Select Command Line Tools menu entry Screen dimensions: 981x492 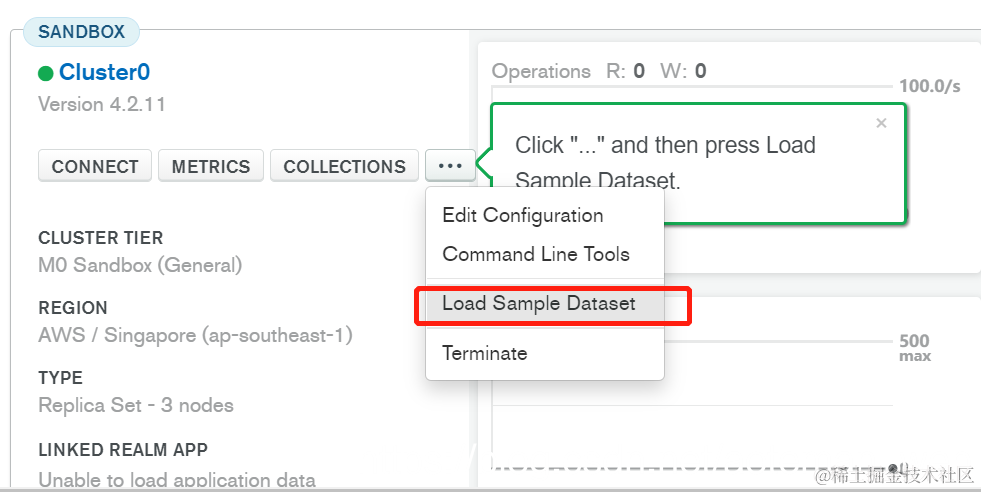pyautogui.click(x=536, y=254)
